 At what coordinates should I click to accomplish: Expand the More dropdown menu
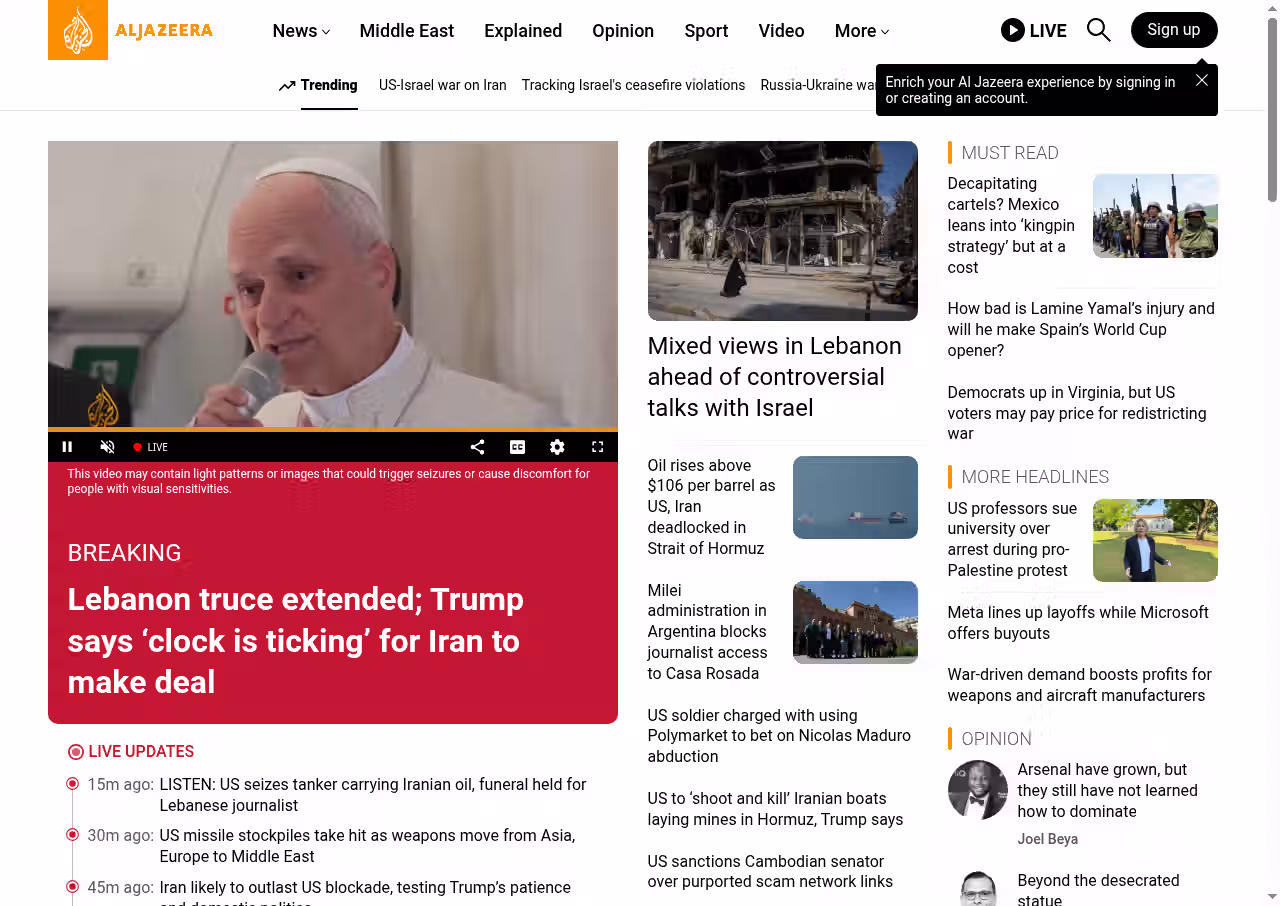[862, 31]
